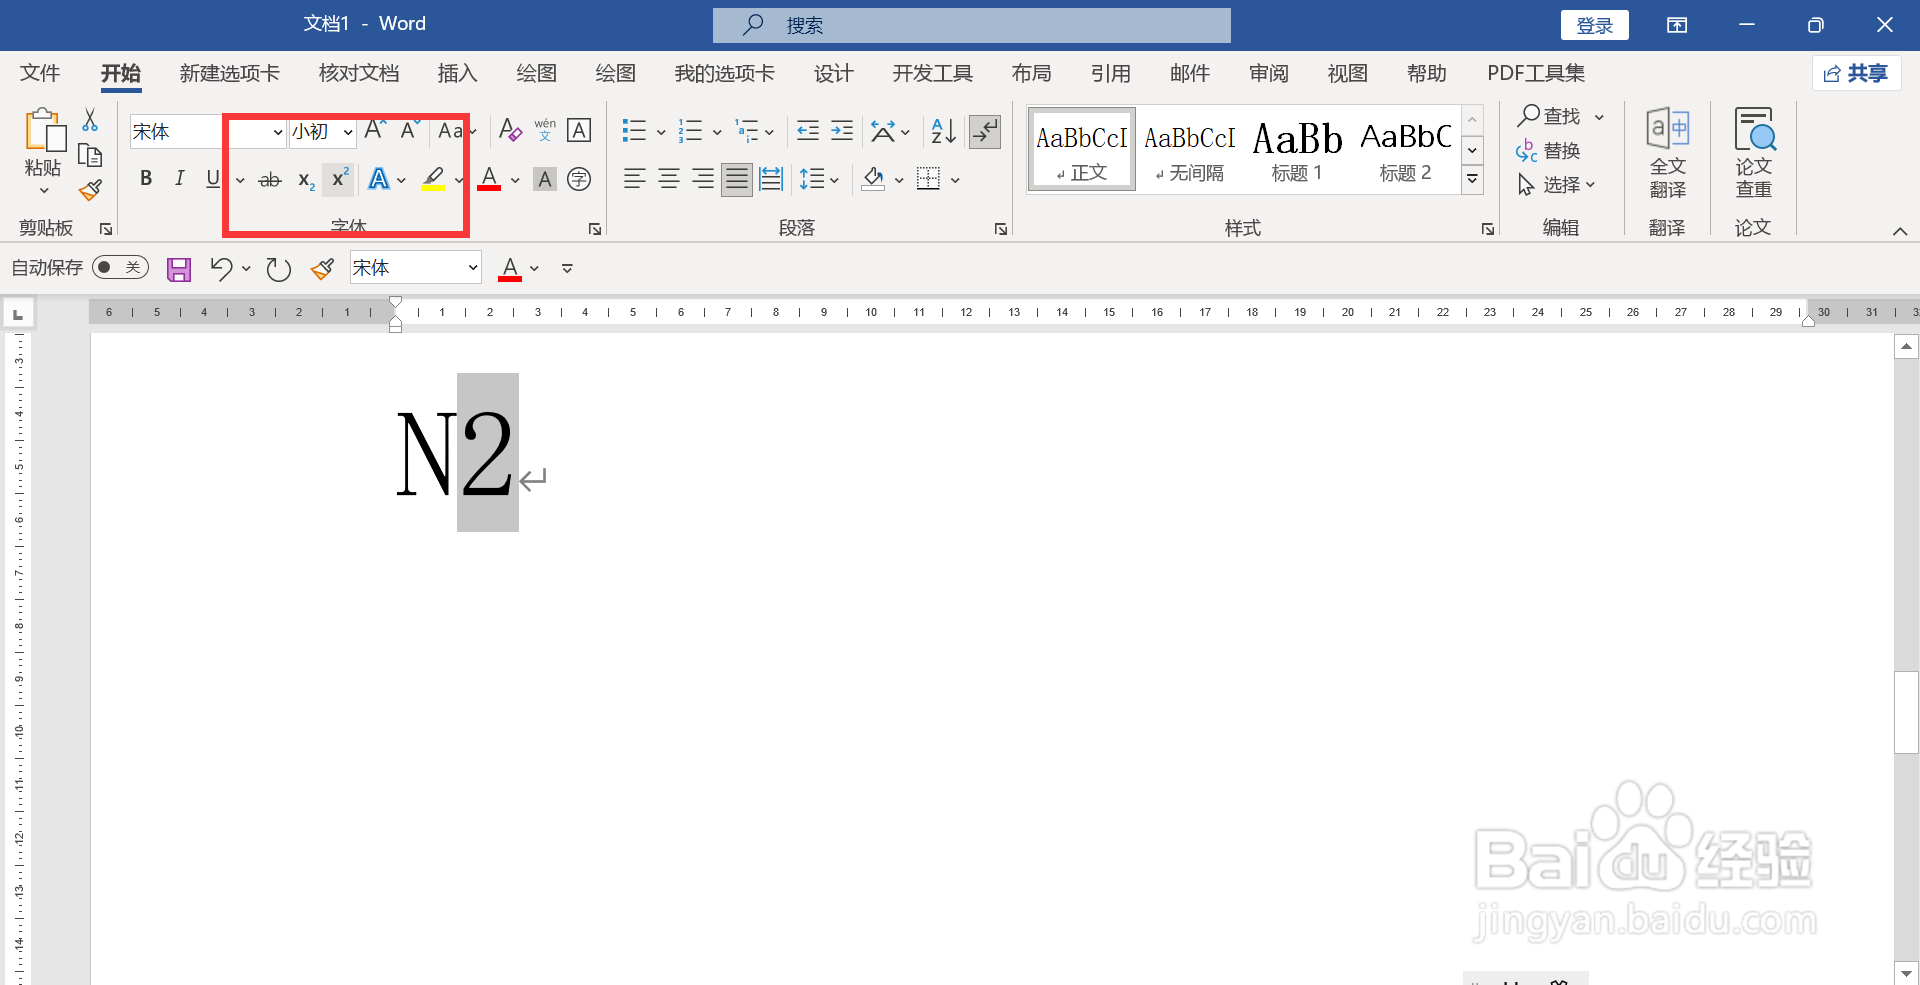Click the 选择 select button
1920x985 pixels.
(1556, 185)
